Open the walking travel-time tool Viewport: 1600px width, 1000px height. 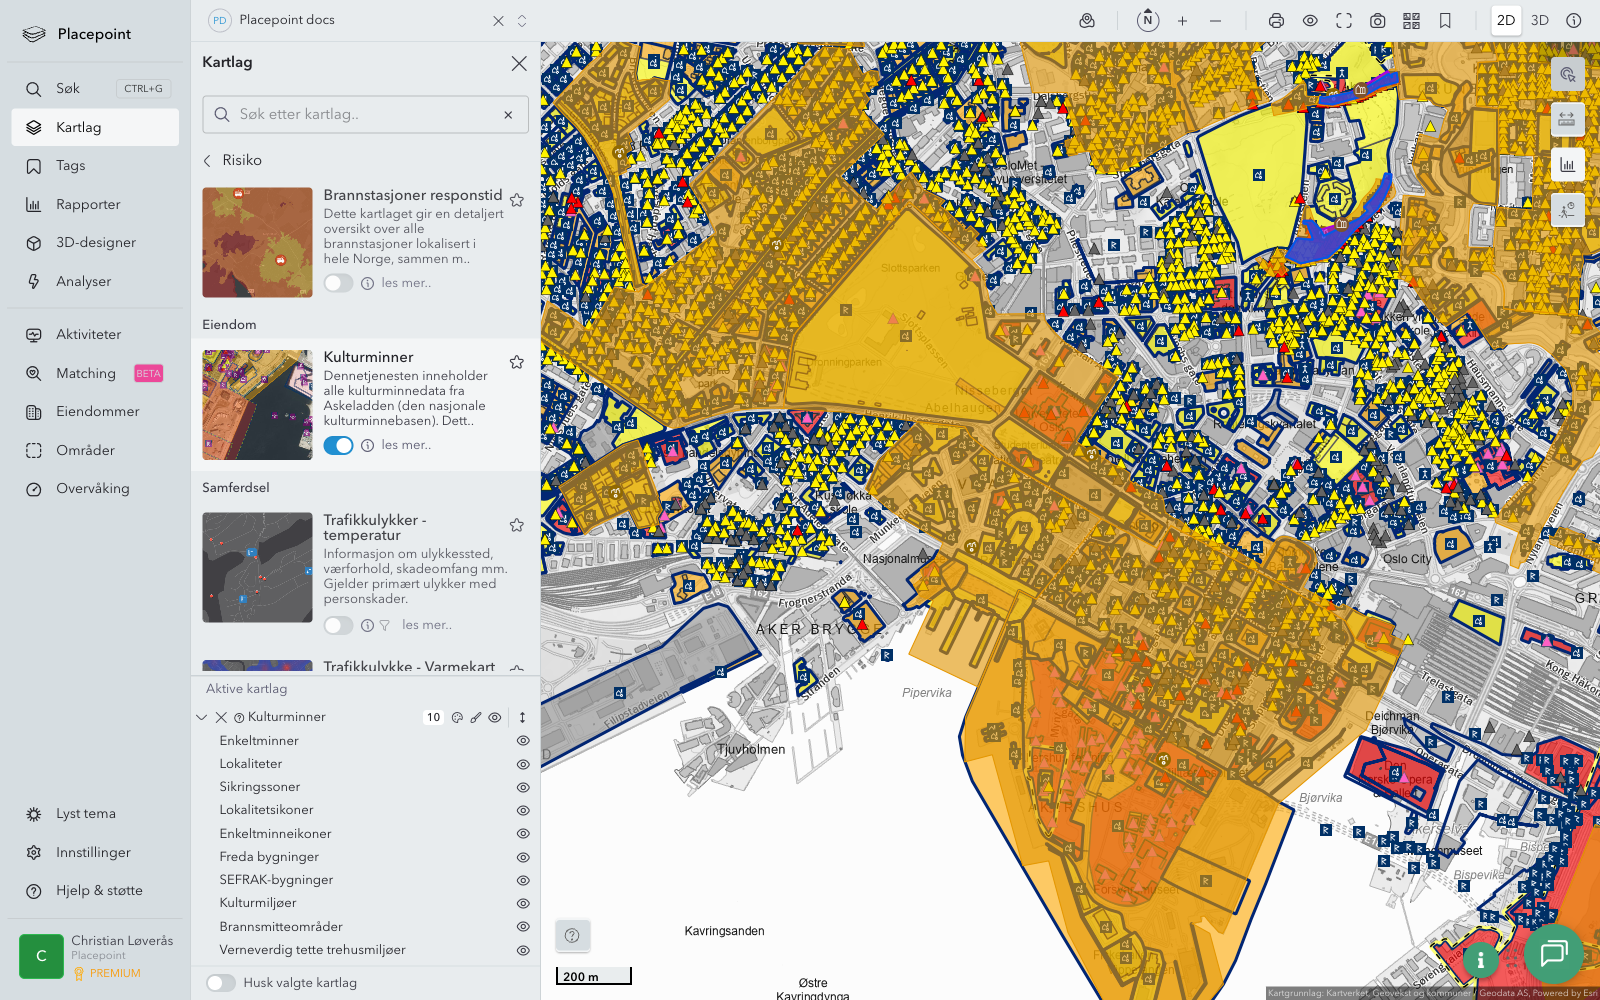[1566, 210]
